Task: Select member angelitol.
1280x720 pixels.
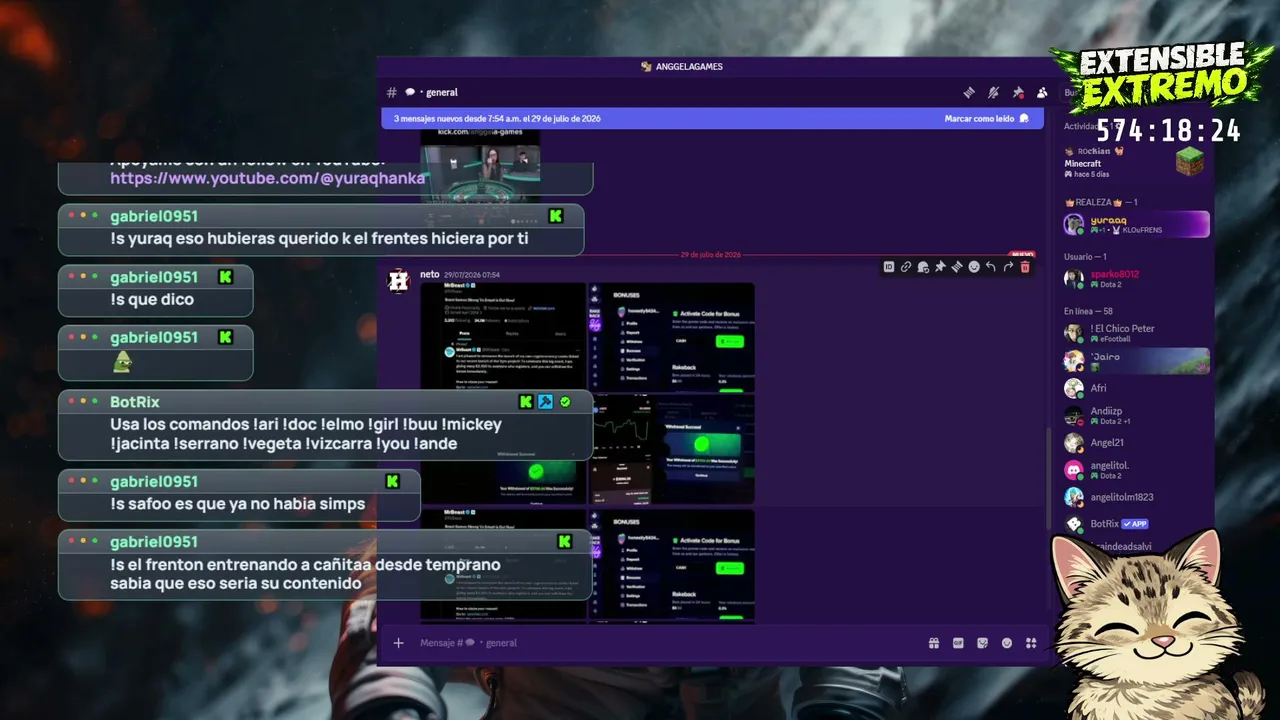Action: point(1136,470)
